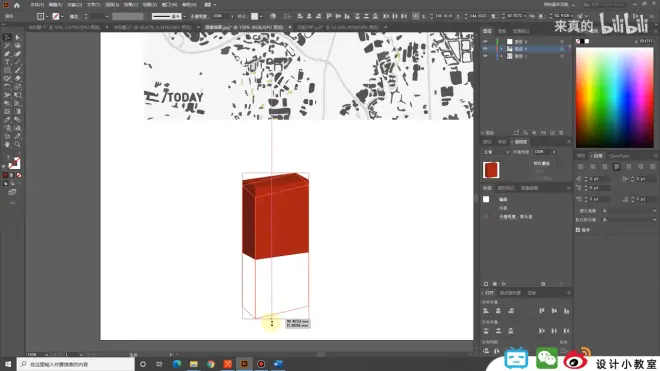Expand the selected middle layer's arrow
660x371 pixels.
(501, 49)
